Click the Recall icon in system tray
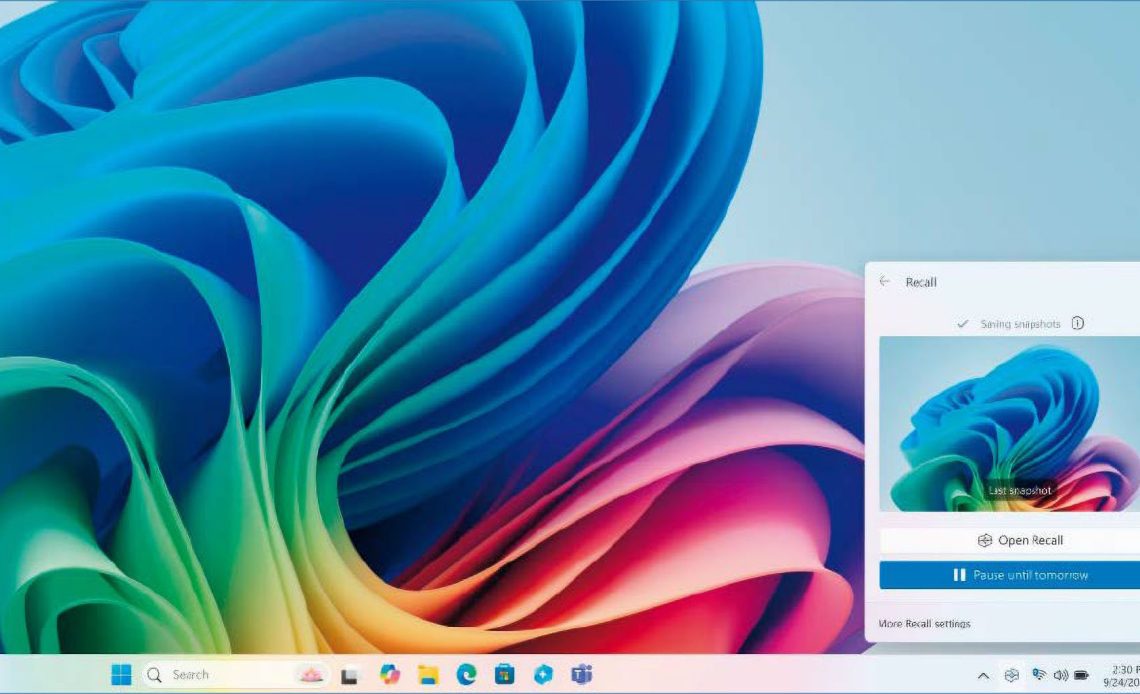 point(1011,675)
